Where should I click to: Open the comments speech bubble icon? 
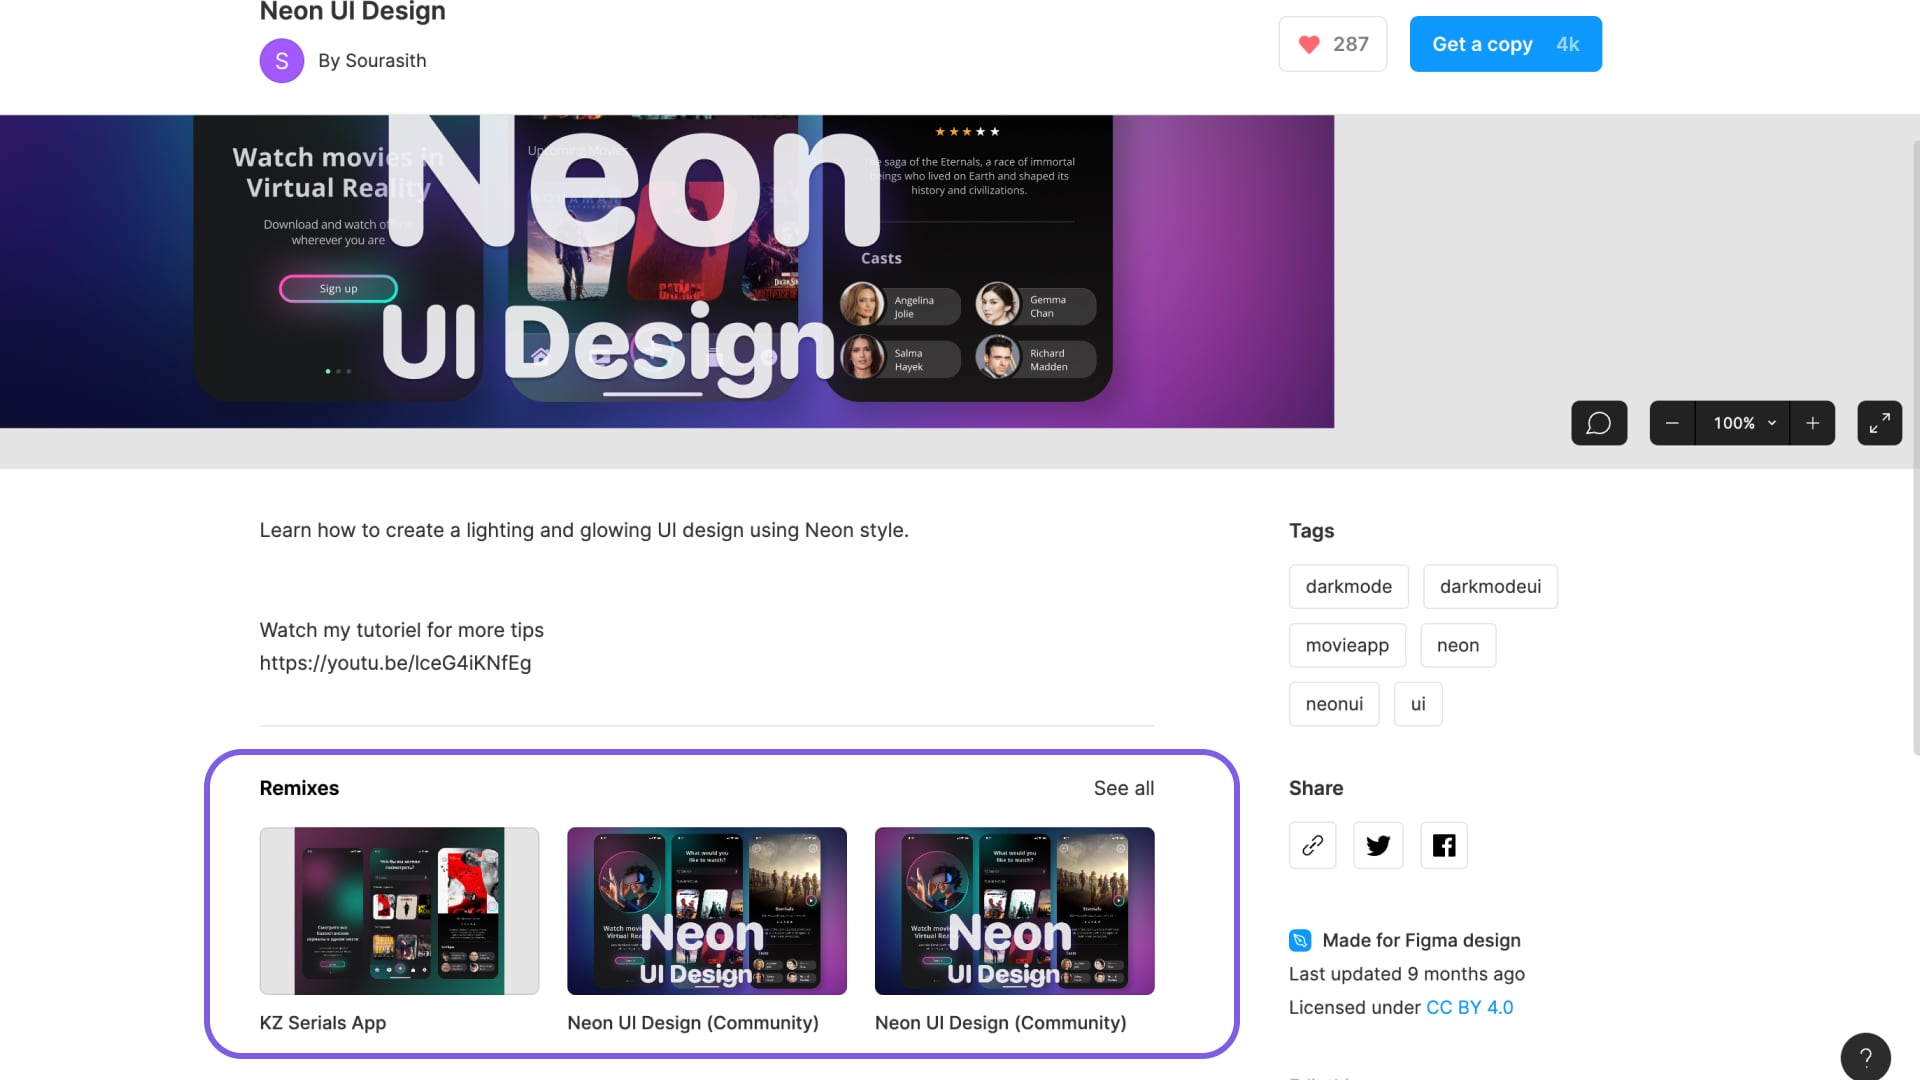[x=1598, y=422]
